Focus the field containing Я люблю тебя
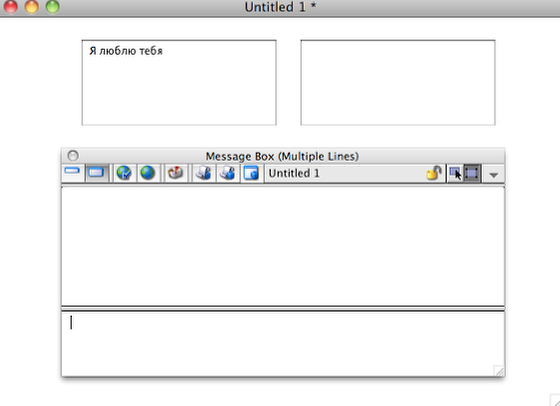The width and height of the screenshot is (560, 406). tap(179, 82)
